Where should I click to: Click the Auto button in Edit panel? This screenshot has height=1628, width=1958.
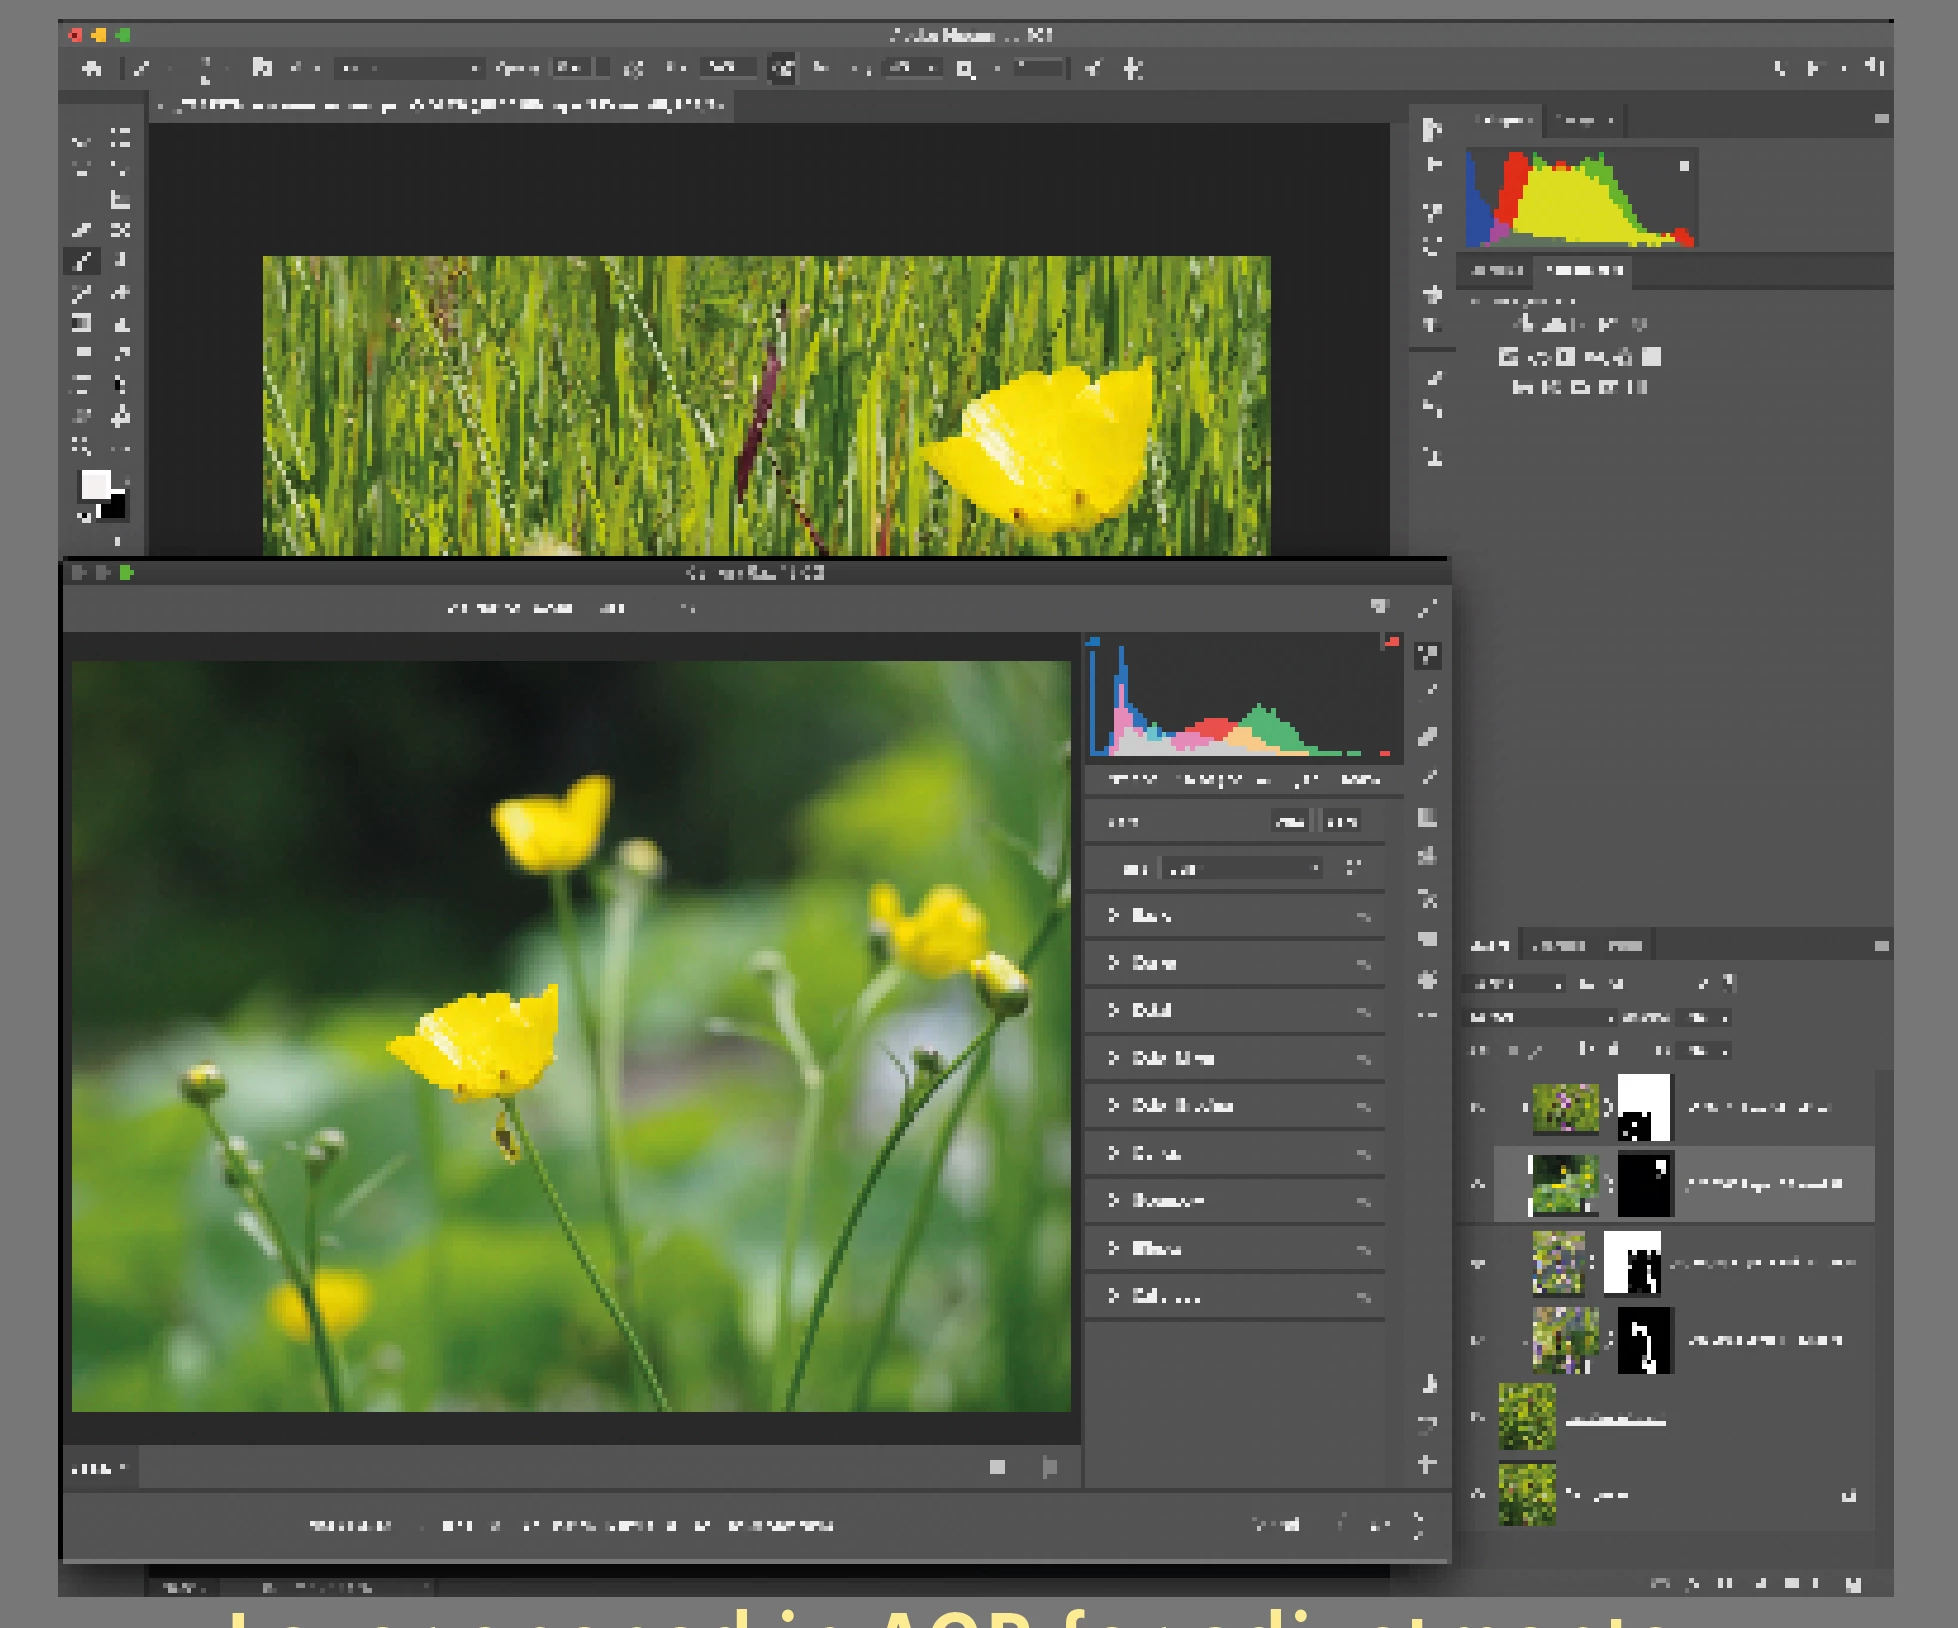(1289, 822)
